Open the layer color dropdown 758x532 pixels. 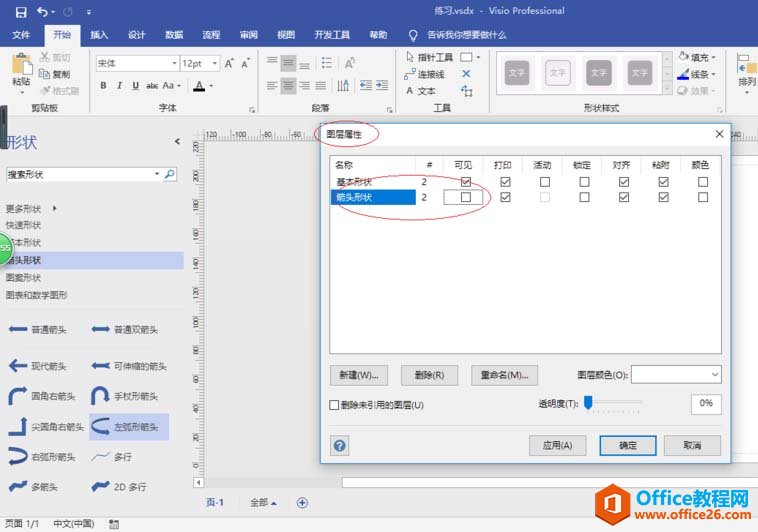pyautogui.click(x=714, y=374)
